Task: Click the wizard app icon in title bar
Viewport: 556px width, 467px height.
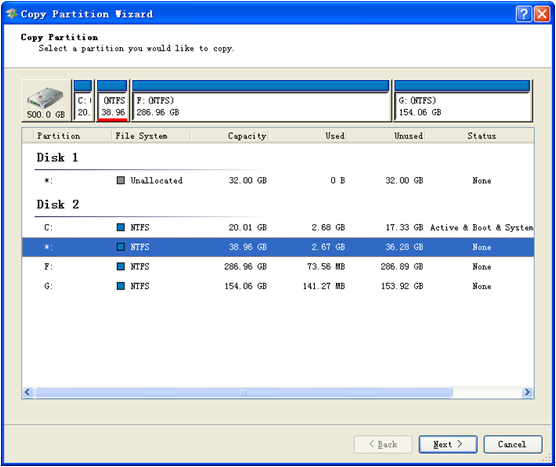Action: 12,14
